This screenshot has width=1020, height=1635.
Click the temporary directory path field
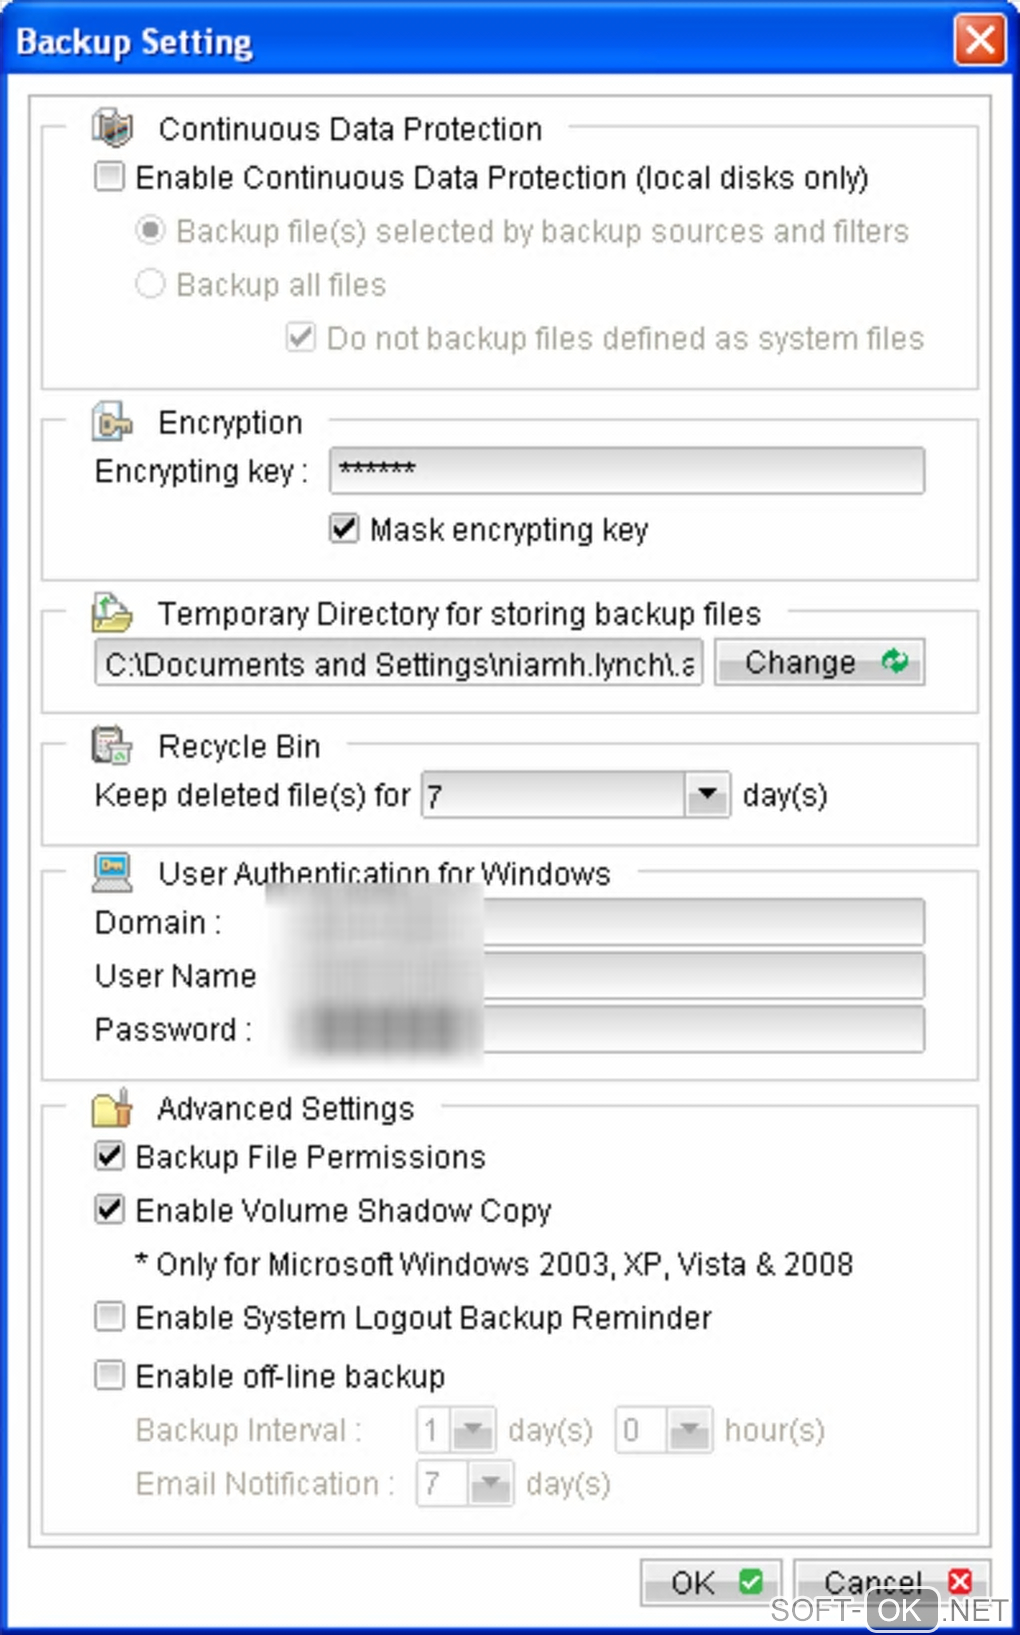[x=399, y=663]
